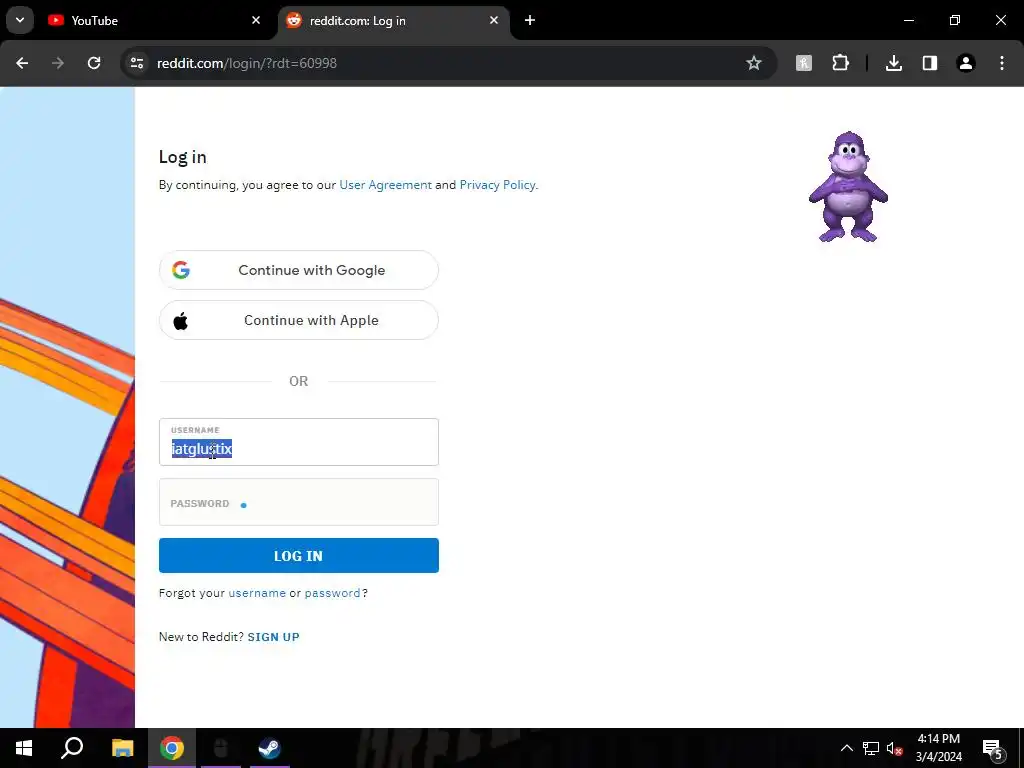Image resolution: width=1024 pixels, height=768 pixels.
Task: Open Chrome's three-dot menu
Action: point(1002,63)
